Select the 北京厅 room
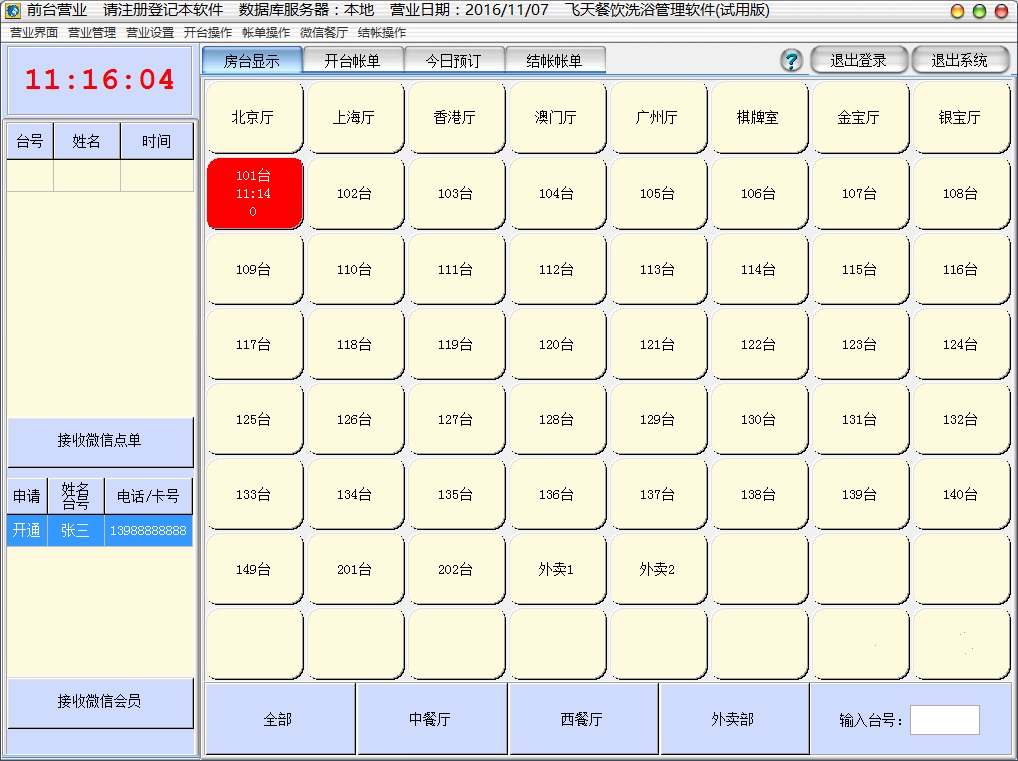This screenshot has width=1018, height=761. (x=254, y=117)
